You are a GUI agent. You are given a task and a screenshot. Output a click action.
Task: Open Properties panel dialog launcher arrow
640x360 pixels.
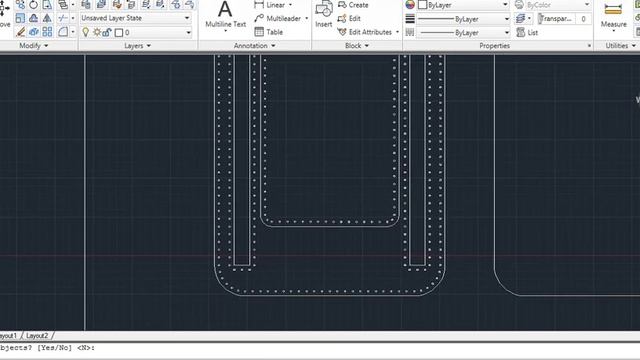589,46
